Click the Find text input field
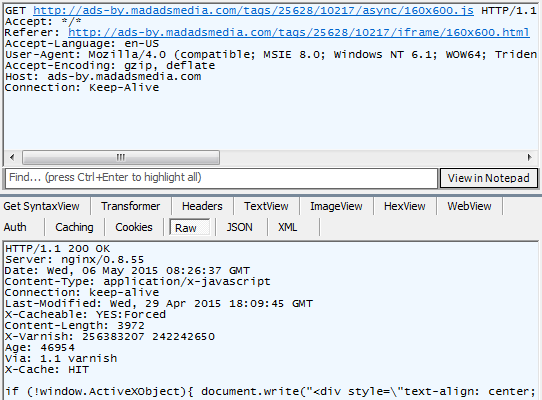542x400 pixels. 222,178
